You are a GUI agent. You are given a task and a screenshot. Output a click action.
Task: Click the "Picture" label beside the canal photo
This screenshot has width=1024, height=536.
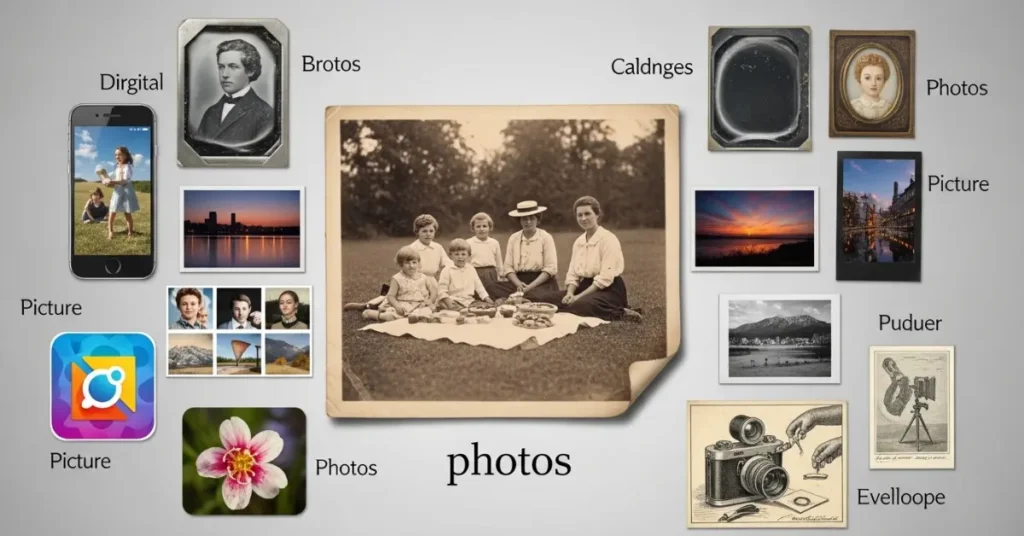tap(958, 184)
